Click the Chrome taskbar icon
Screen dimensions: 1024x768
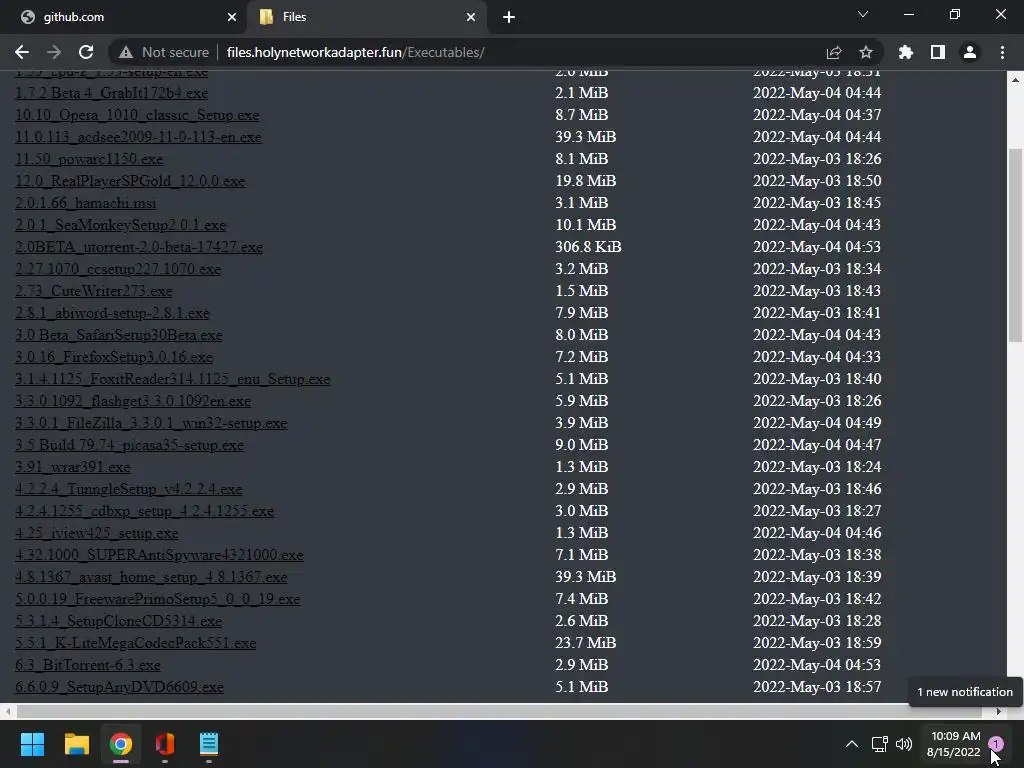click(x=121, y=744)
